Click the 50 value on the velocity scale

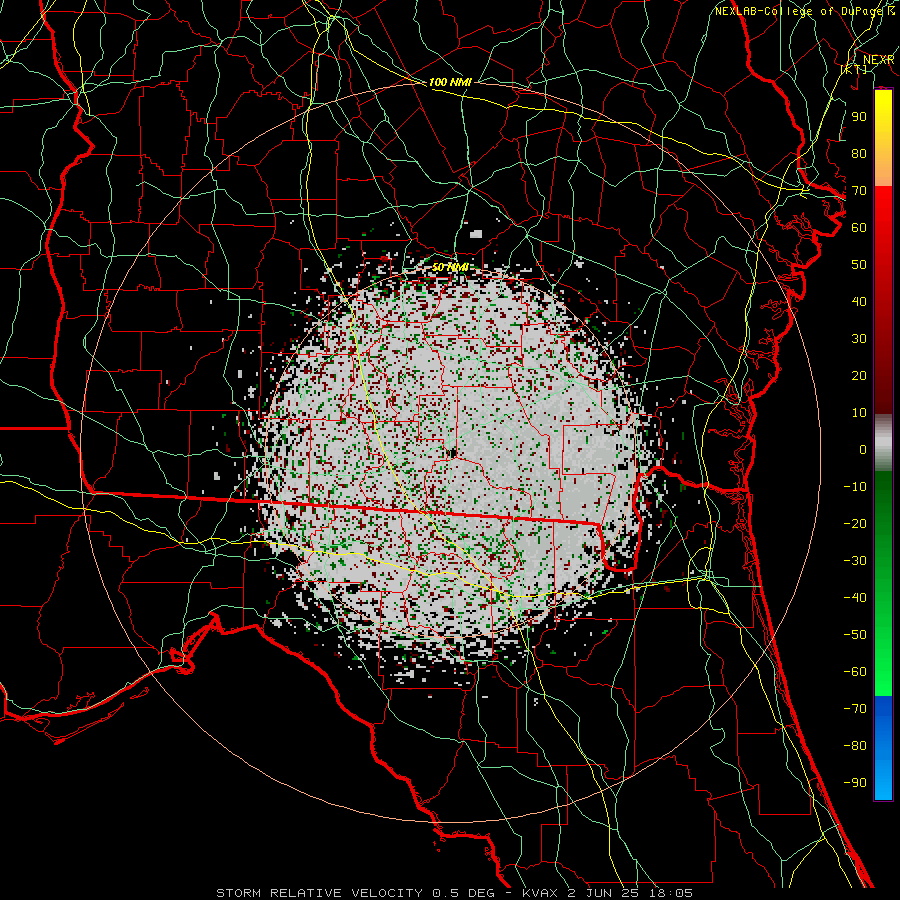pyautogui.click(x=859, y=265)
